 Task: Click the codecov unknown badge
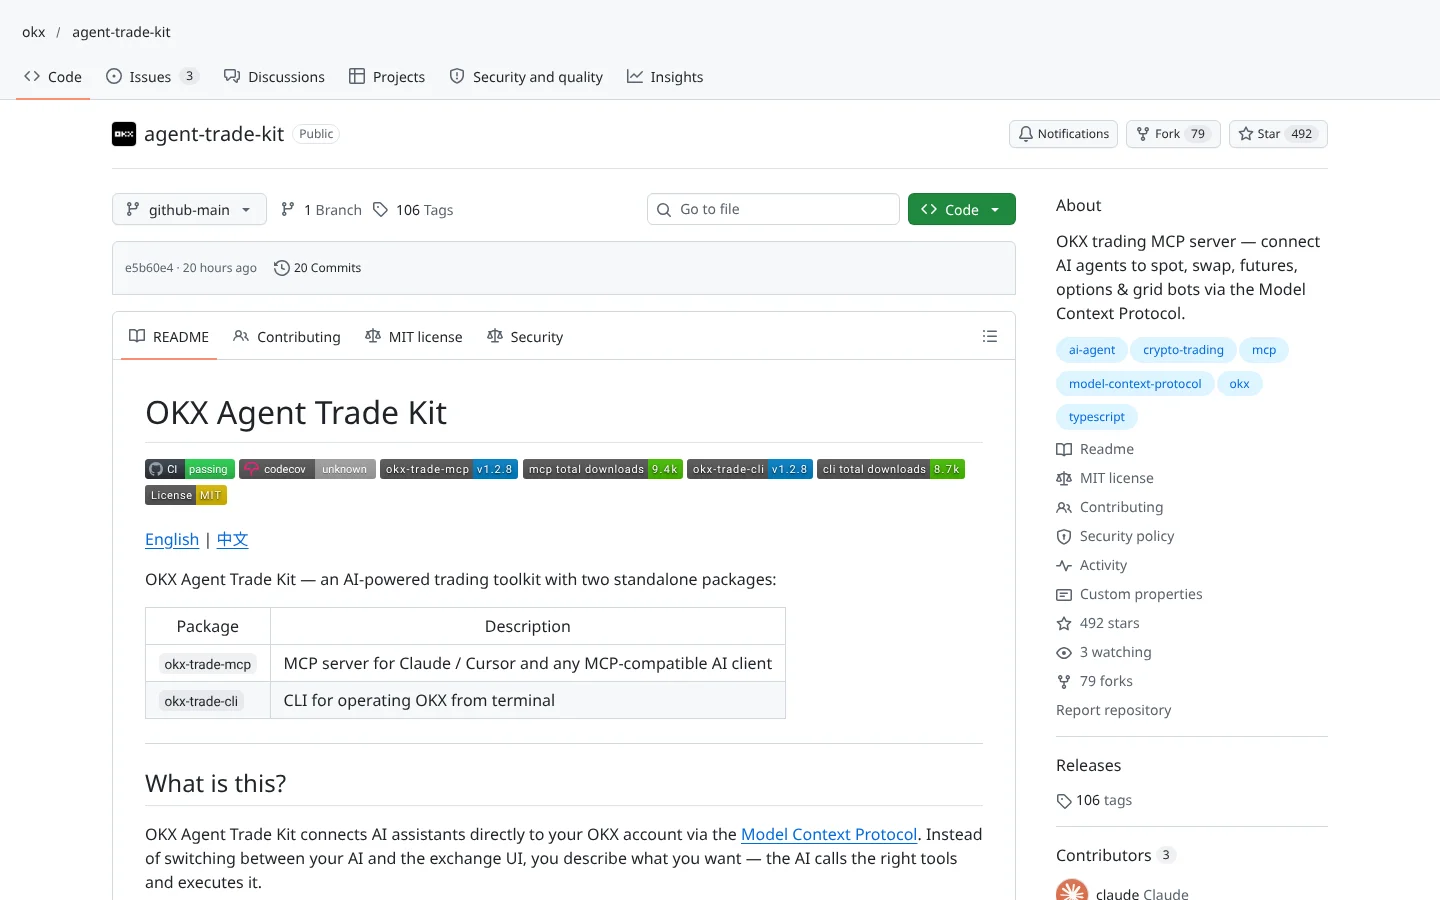coord(307,469)
